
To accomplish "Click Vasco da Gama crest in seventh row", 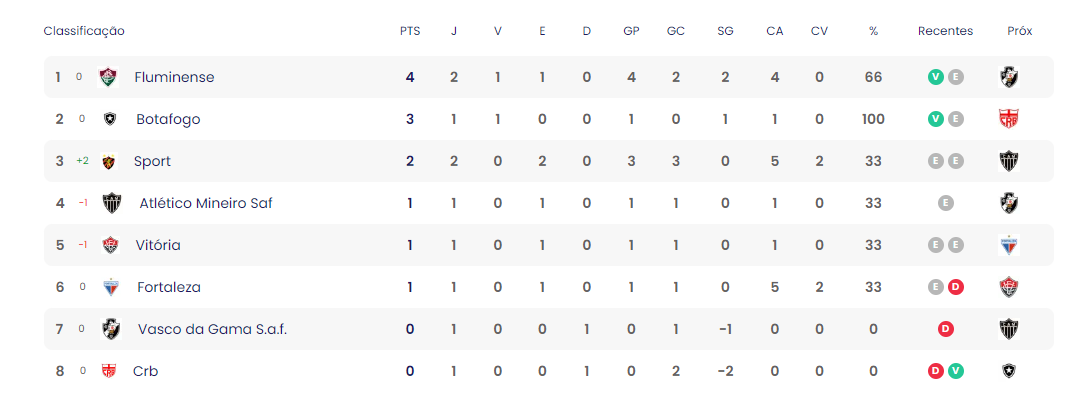I will click(110, 330).
